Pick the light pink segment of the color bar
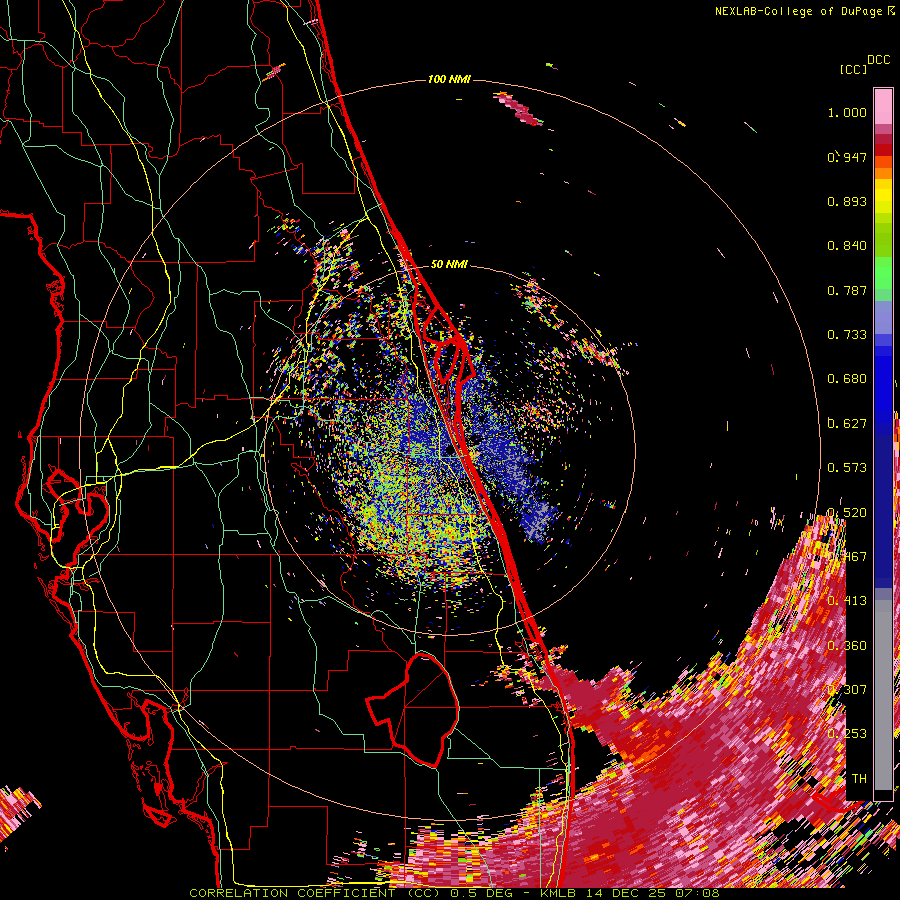 click(x=883, y=106)
